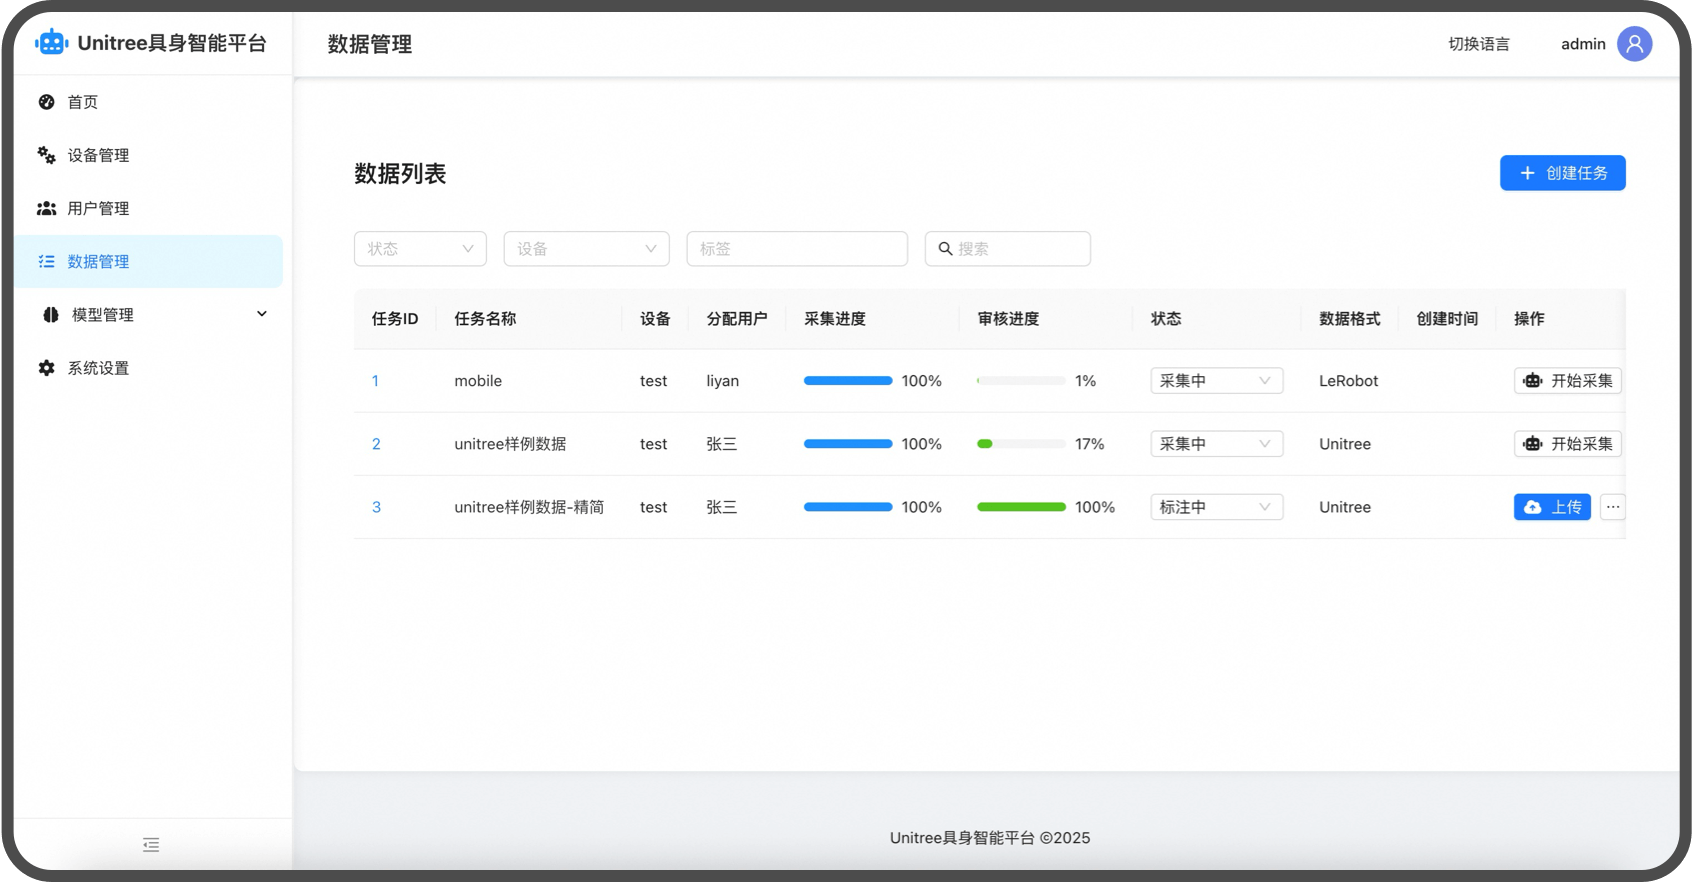Screen dimensions: 1692x882
Task: Click the user management people icon
Action: (46, 208)
